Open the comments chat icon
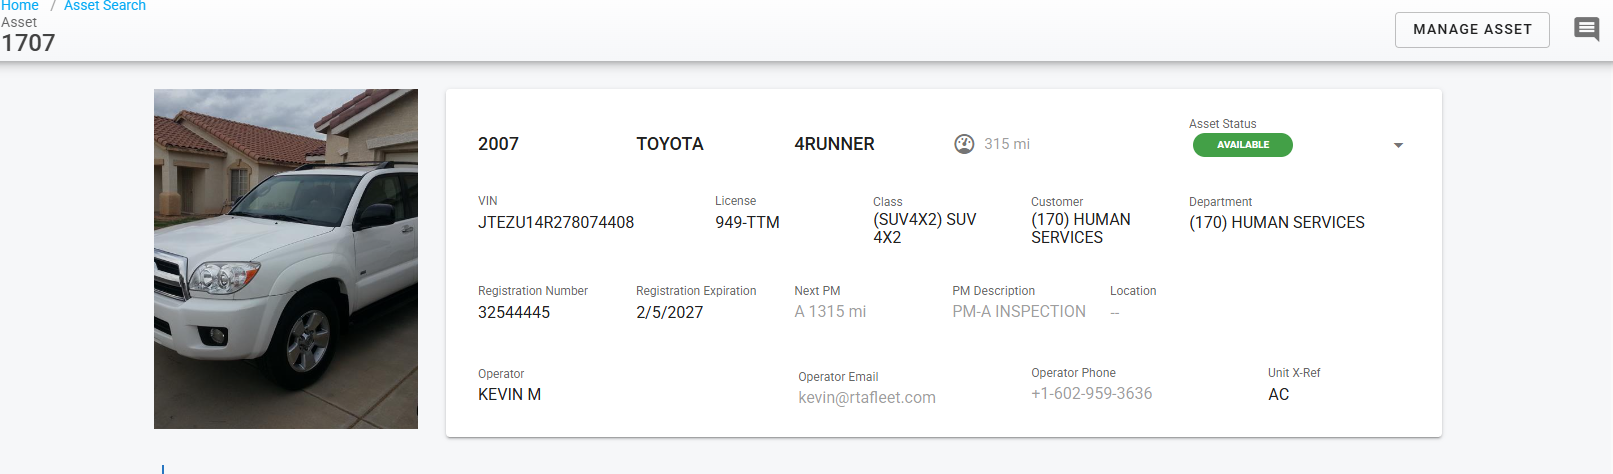1613x474 pixels. click(1586, 29)
